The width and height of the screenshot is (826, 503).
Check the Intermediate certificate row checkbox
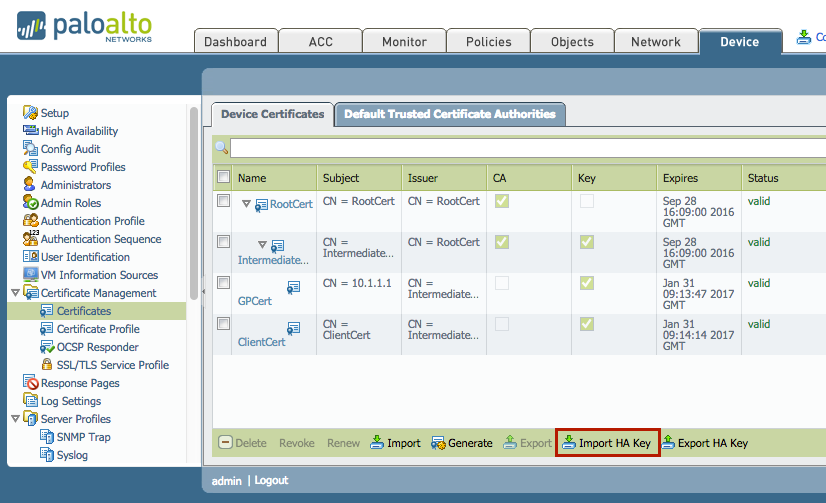(223, 242)
